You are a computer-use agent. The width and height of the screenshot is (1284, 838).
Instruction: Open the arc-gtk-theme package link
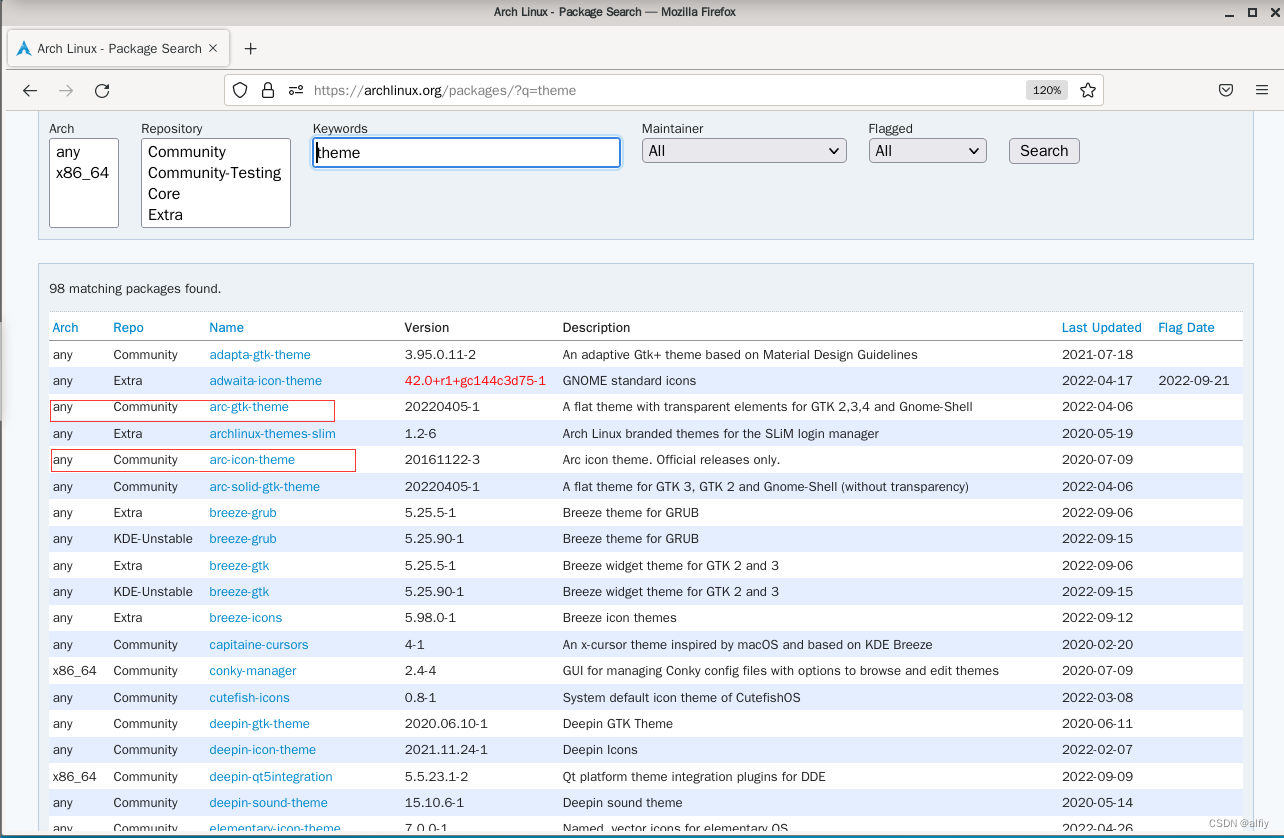249,407
